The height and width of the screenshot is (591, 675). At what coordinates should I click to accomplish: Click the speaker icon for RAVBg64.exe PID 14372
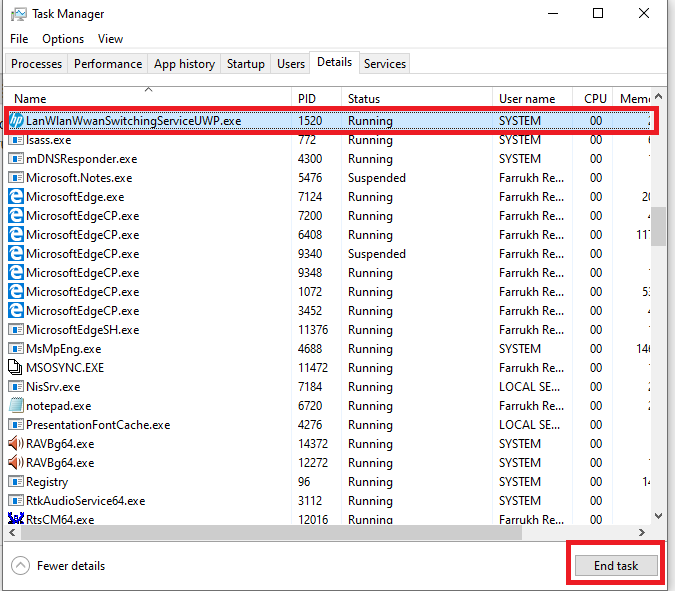point(16,443)
